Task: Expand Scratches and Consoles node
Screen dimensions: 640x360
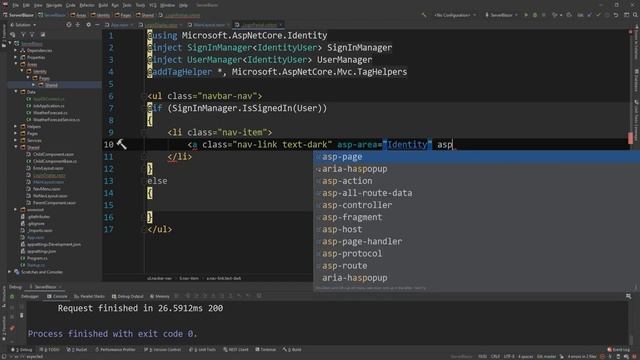Action: [x=10, y=272]
